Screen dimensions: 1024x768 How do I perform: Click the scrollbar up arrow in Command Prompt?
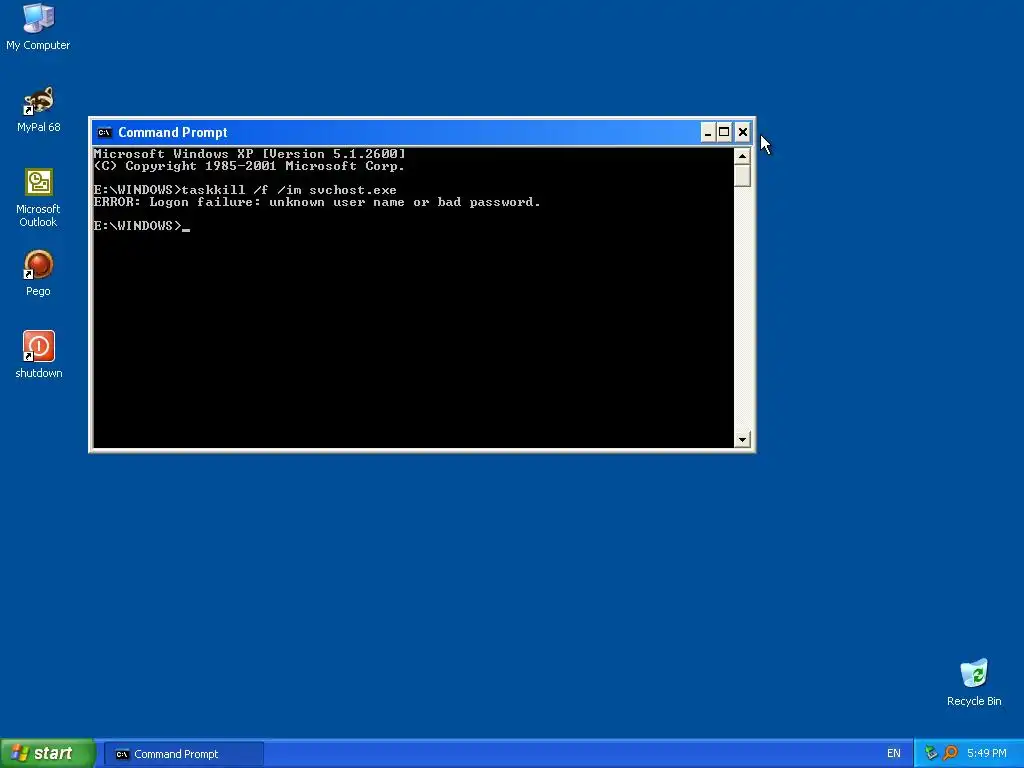[x=742, y=156]
